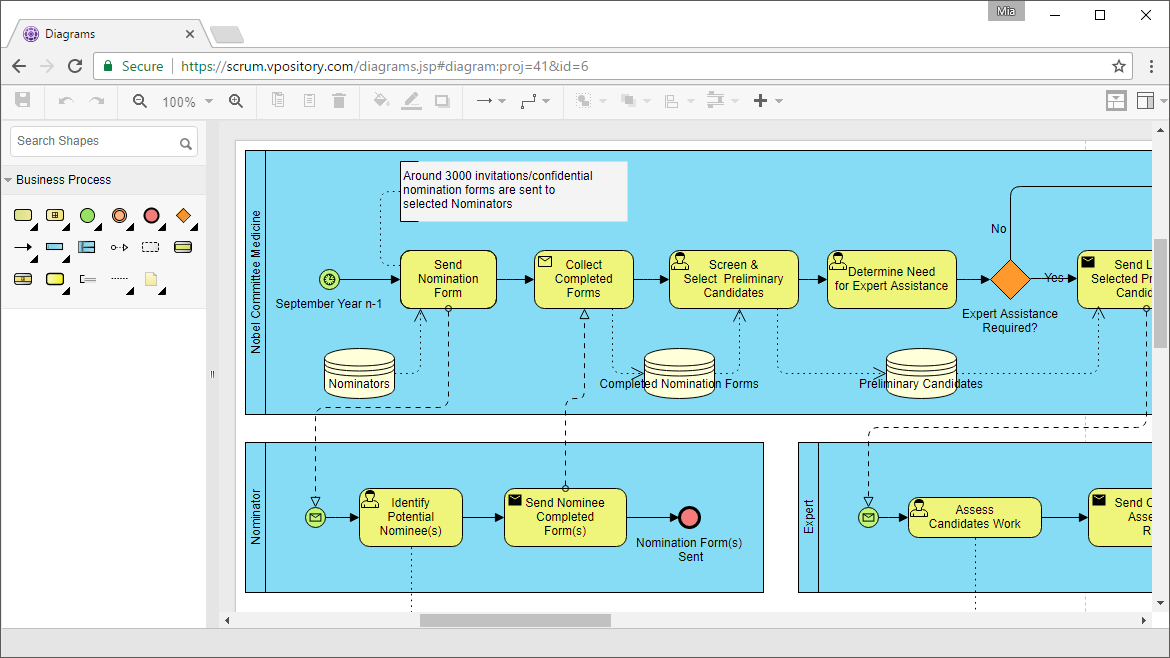Select the Message Flow connector shape

(x=119, y=247)
